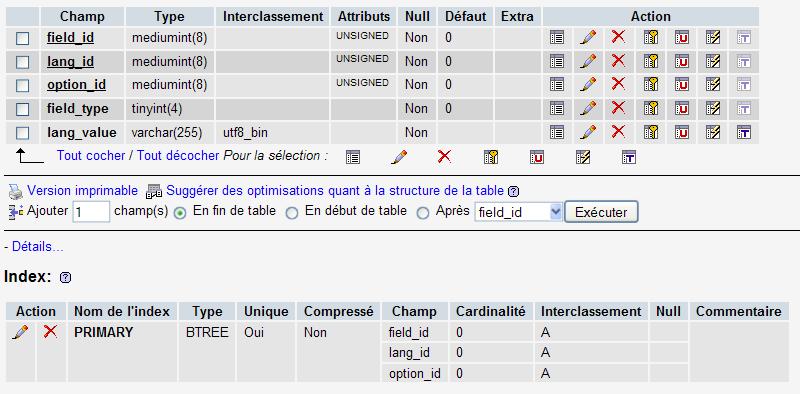Select the "En début de table" radio
This screenshot has width=800, height=394.
click(292, 213)
